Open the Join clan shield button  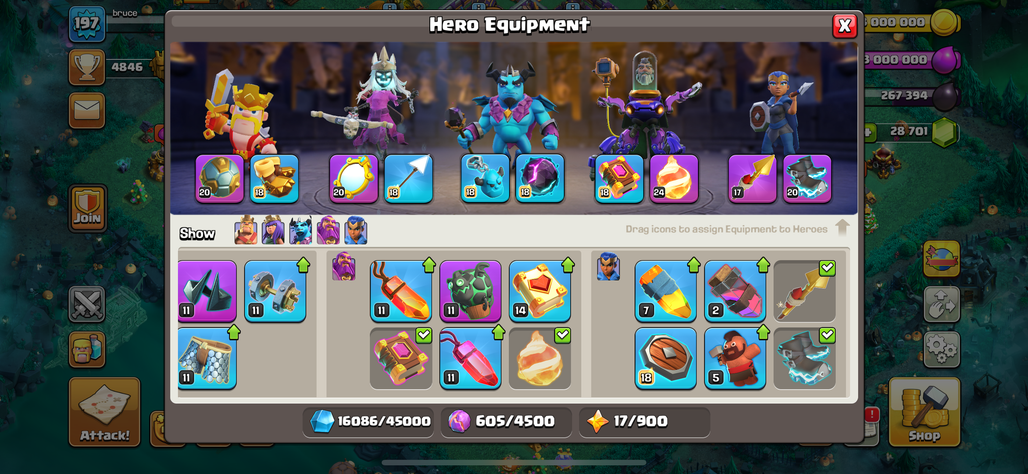coord(87,208)
